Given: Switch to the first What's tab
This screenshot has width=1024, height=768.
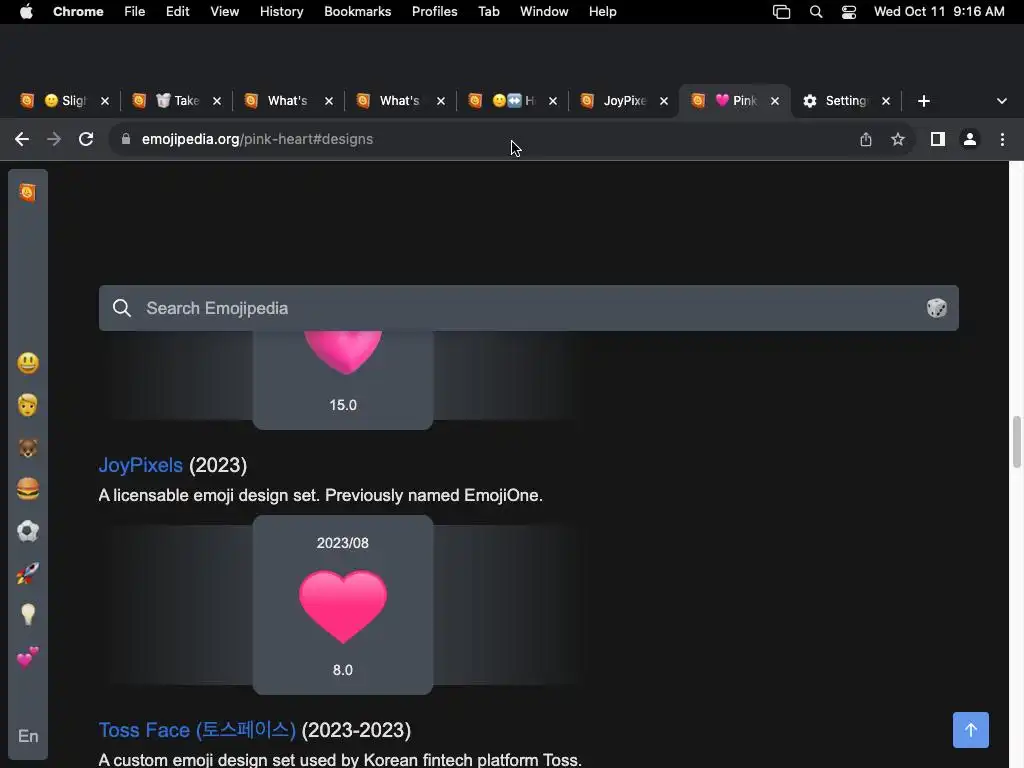Looking at the screenshot, I should coord(287,101).
